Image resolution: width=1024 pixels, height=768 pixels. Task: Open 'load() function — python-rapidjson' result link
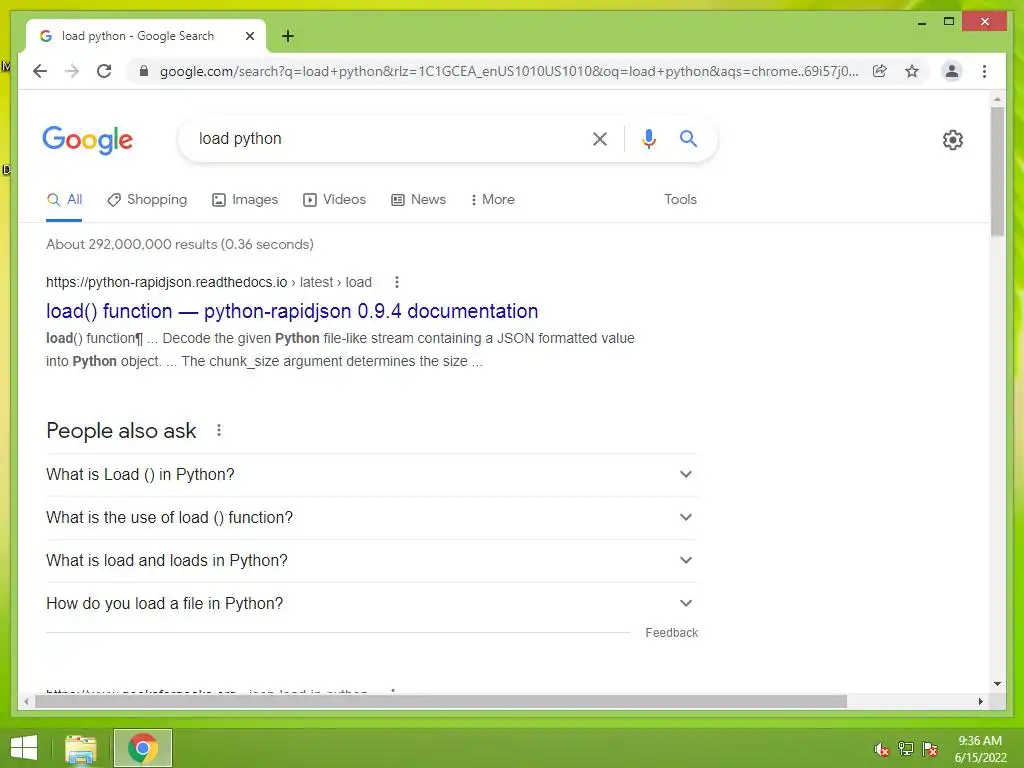pos(292,312)
